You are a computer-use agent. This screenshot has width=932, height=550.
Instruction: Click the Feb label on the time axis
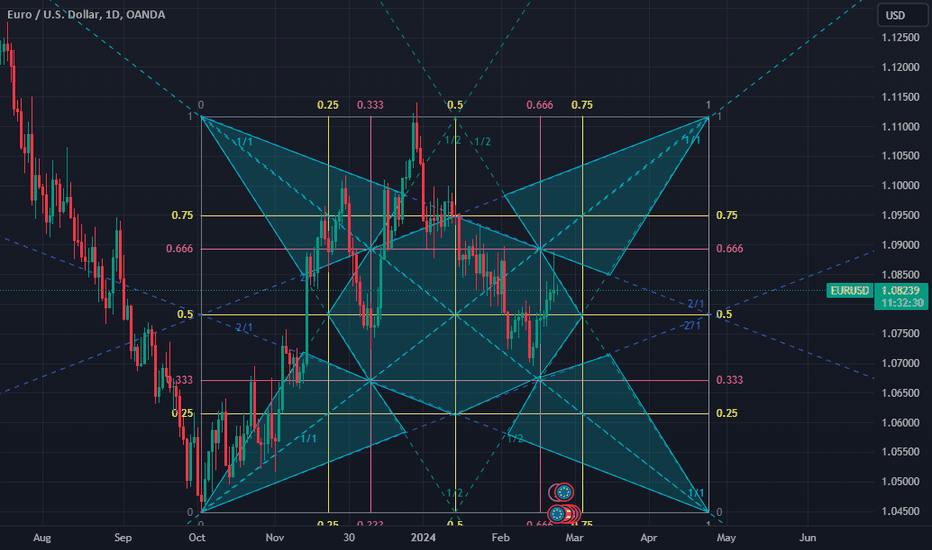[500, 538]
